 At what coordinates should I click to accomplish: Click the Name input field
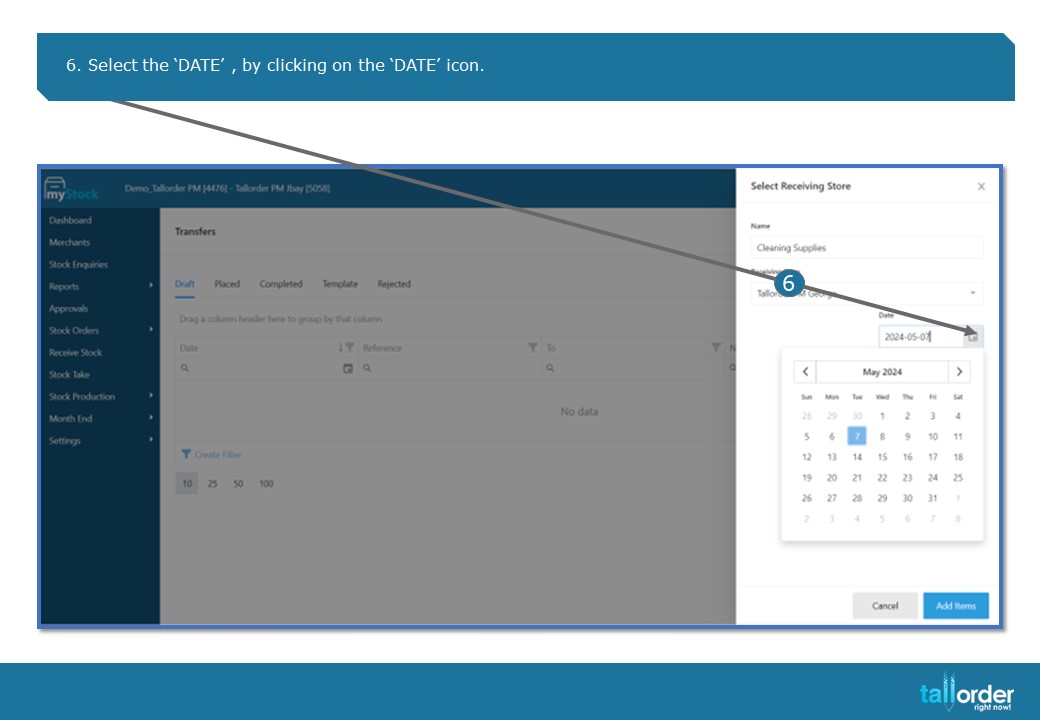click(x=867, y=247)
